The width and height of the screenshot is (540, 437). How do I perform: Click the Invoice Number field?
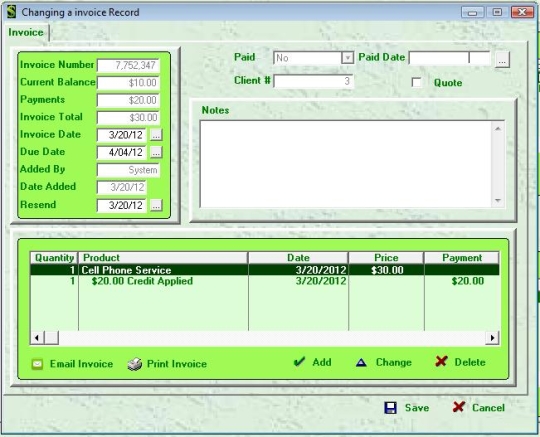click(x=128, y=65)
